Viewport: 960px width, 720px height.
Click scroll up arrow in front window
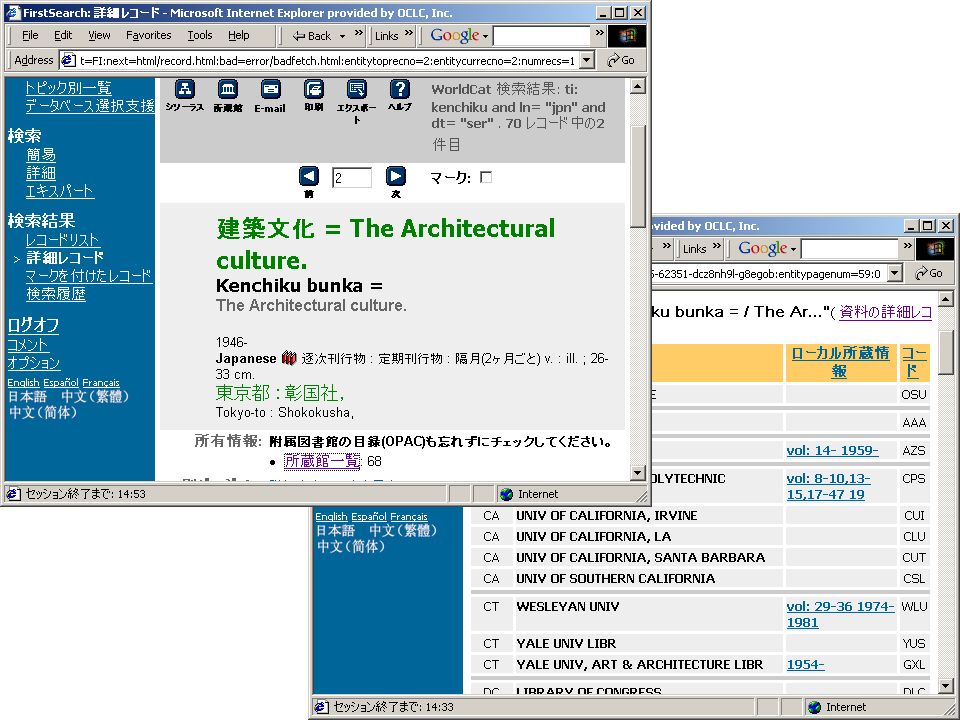click(637, 86)
